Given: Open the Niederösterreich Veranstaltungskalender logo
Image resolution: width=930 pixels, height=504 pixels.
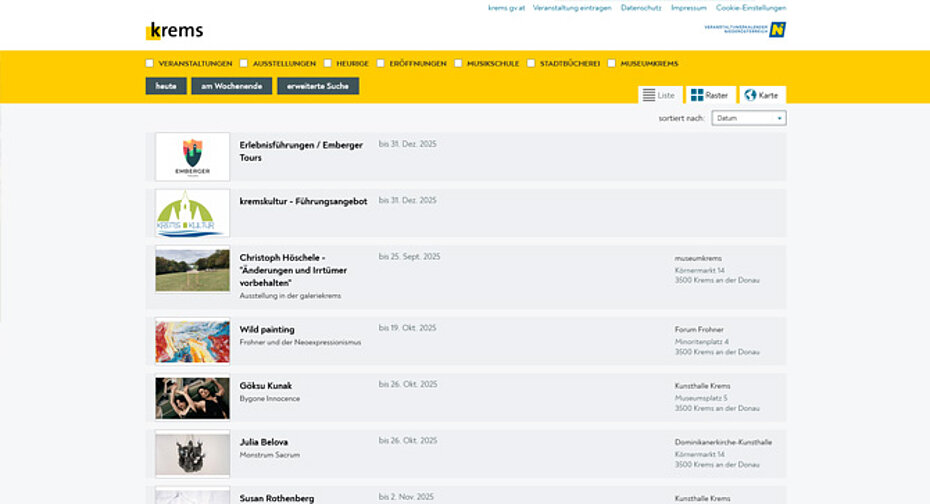Looking at the screenshot, I should (x=745, y=30).
